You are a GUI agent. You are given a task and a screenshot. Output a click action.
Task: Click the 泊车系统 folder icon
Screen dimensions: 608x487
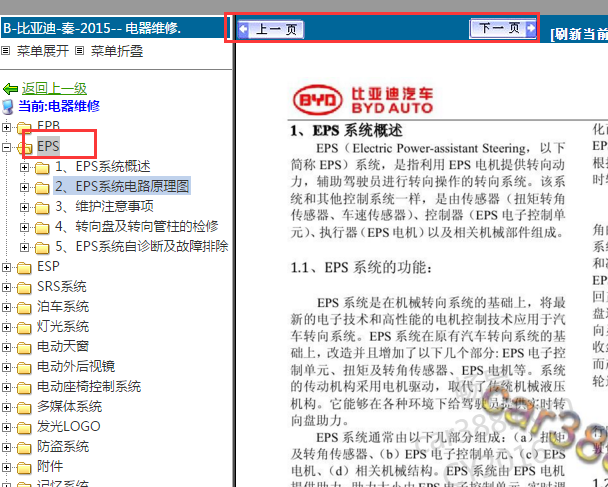(24, 307)
